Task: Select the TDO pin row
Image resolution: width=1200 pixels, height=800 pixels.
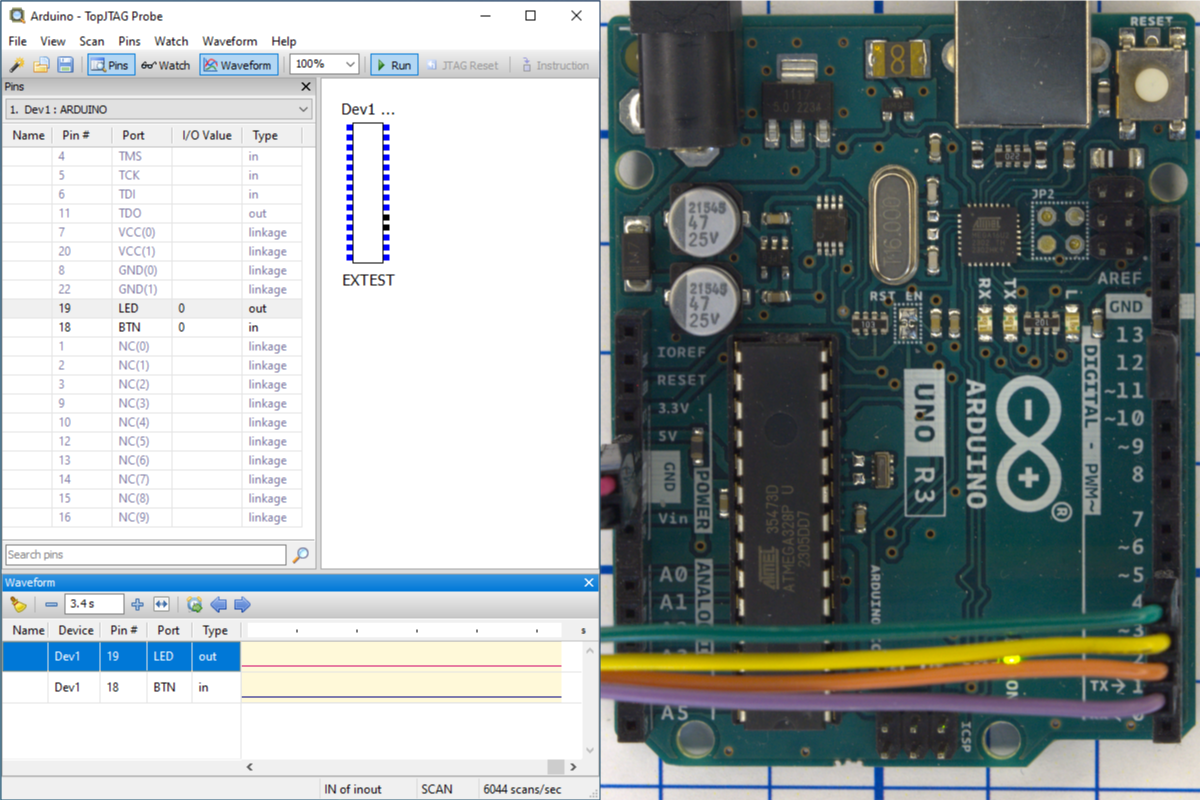Action: [152, 214]
